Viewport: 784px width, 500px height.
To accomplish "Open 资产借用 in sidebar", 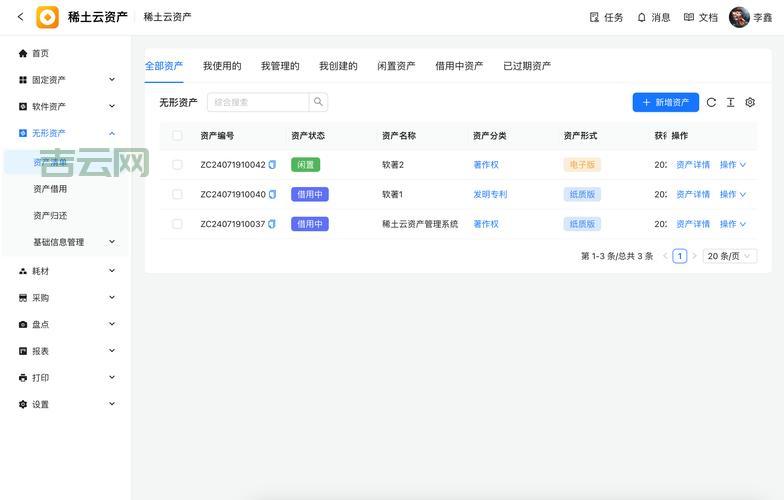I will 50,189.
